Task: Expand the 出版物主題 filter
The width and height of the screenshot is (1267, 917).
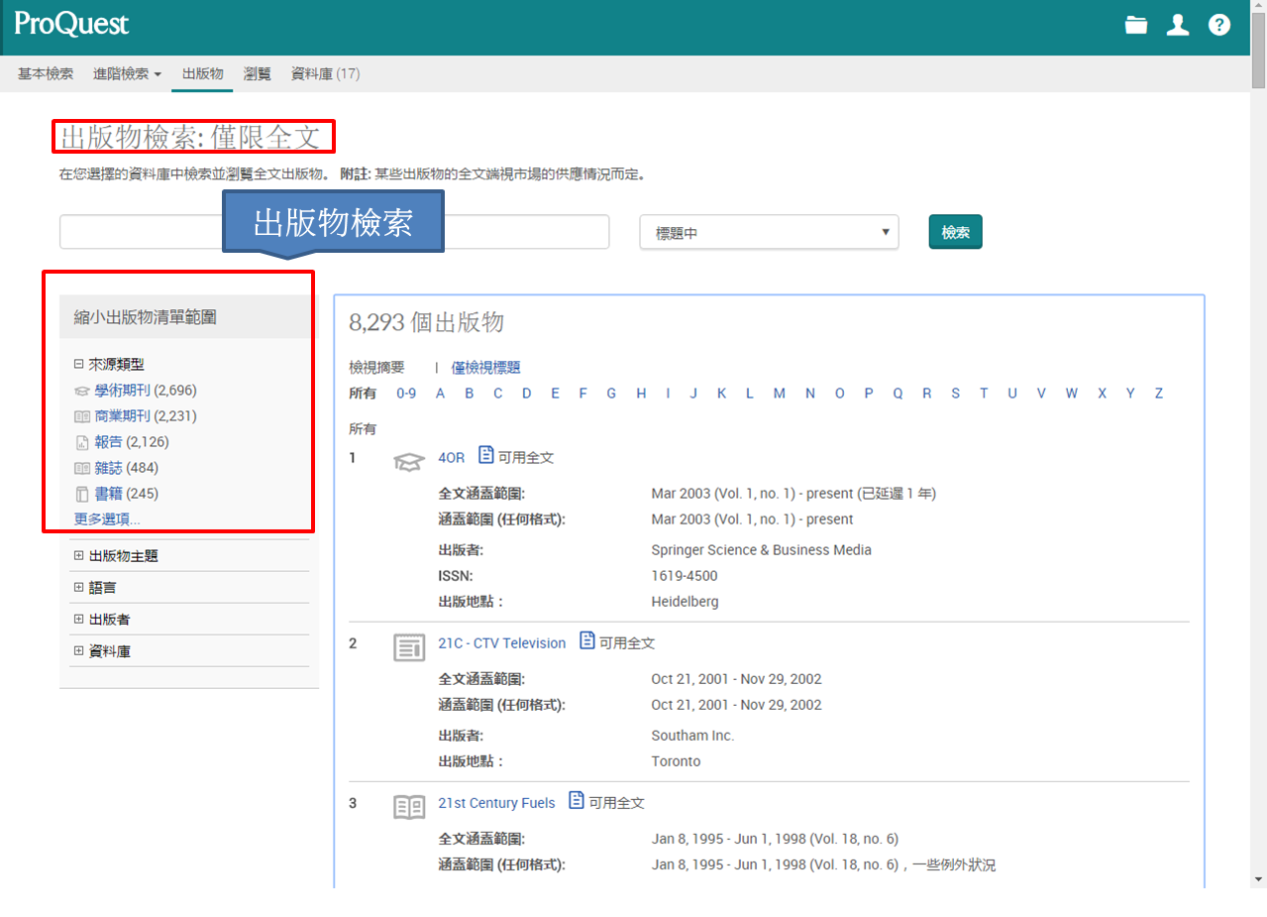Action: (79, 556)
